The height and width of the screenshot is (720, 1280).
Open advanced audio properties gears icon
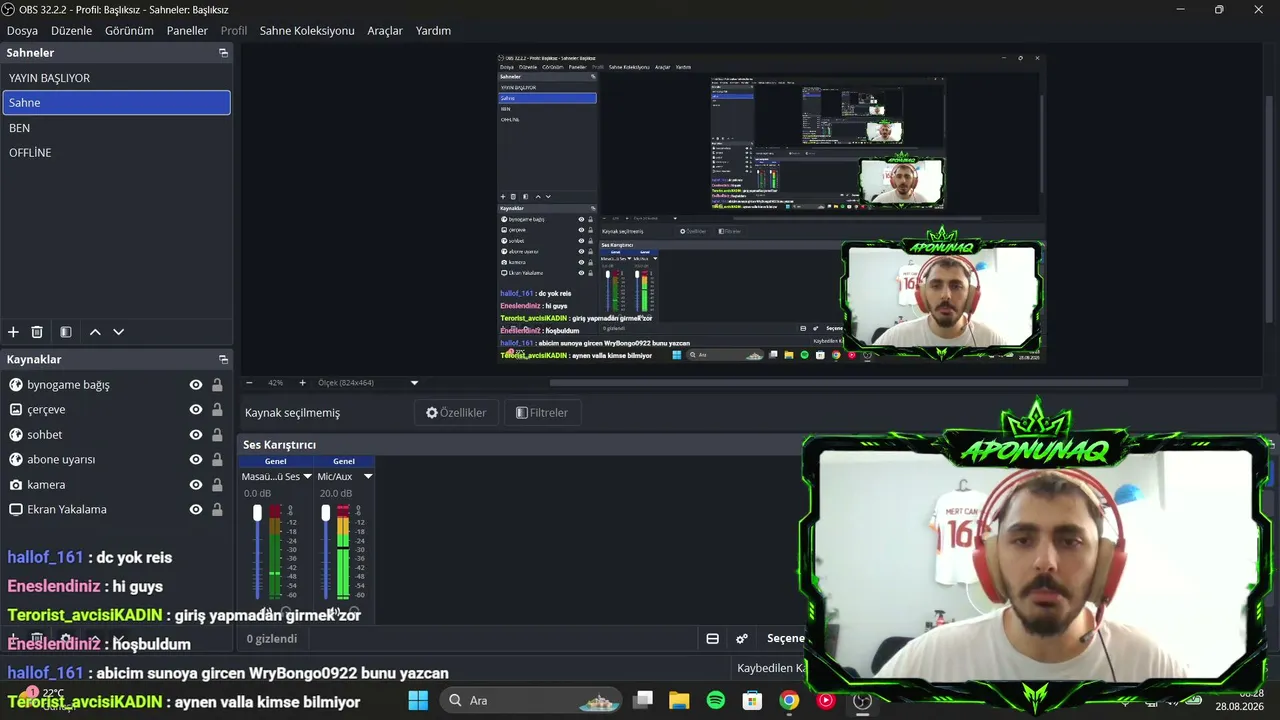click(x=742, y=639)
